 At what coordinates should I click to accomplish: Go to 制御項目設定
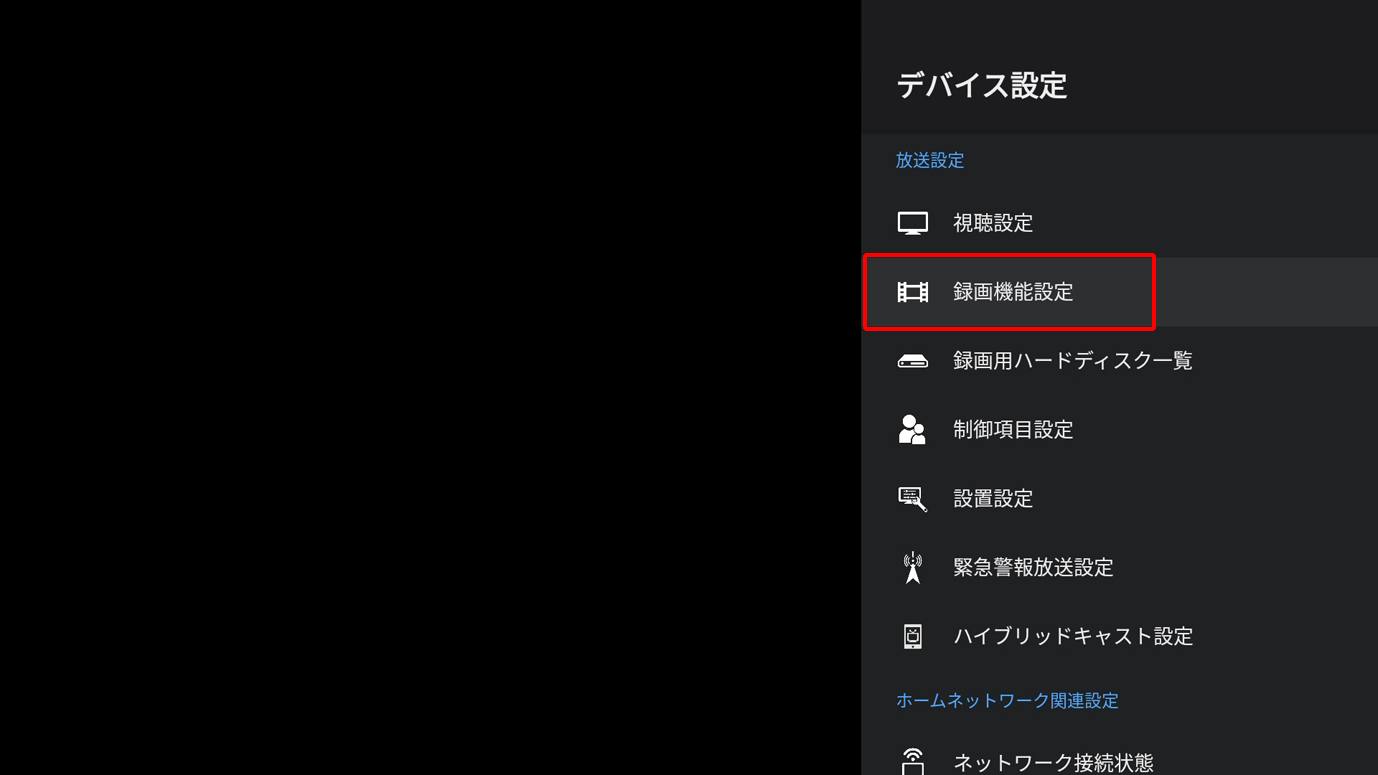coord(1120,429)
